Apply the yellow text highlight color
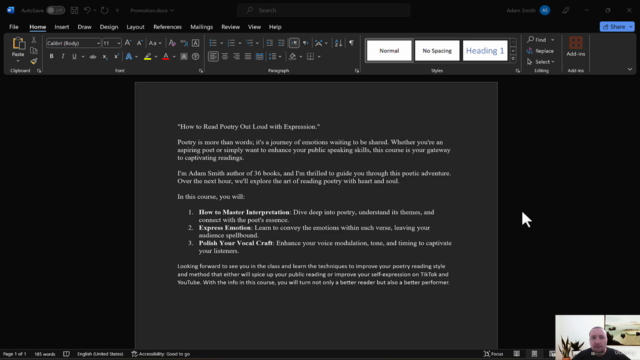 (148, 56)
